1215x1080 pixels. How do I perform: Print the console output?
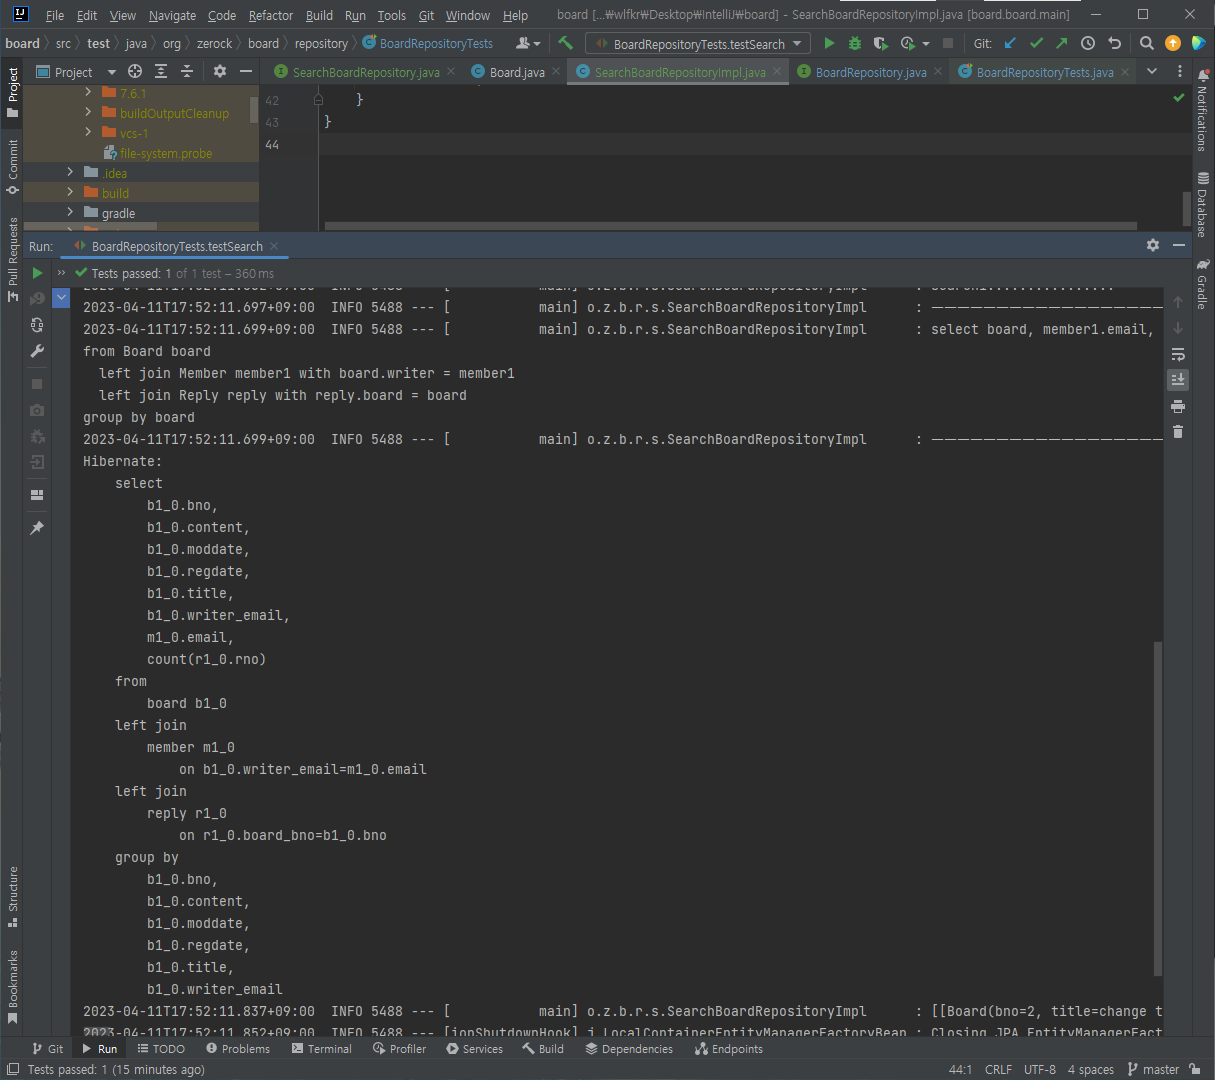pyautogui.click(x=1178, y=406)
